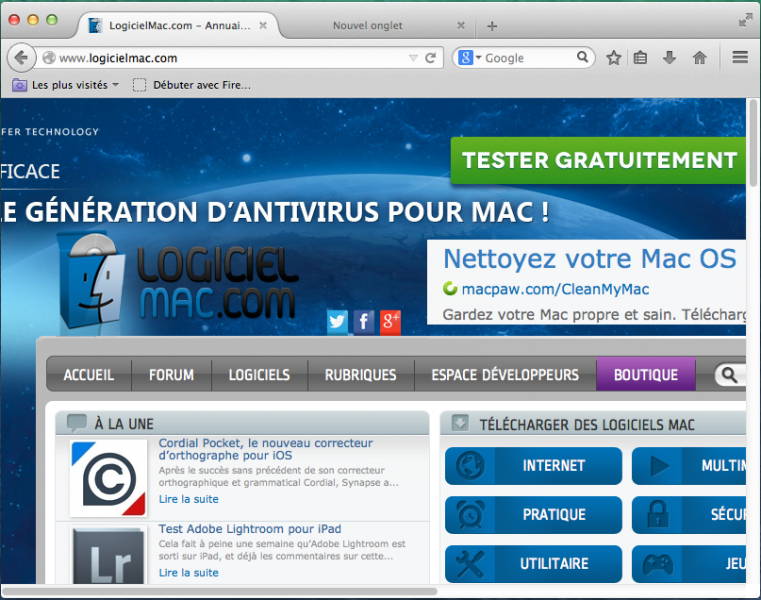This screenshot has width=761, height=600.
Task: Open the Google Plus social icon
Action: point(390,321)
